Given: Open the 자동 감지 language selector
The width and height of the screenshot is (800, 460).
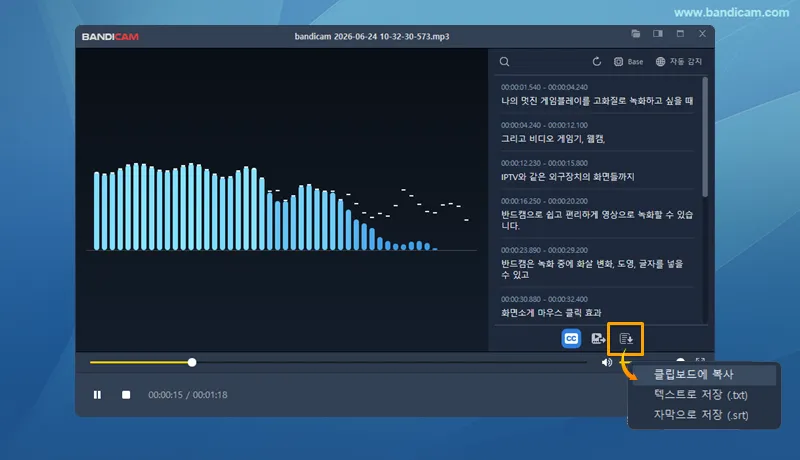Looking at the screenshot, I should point(679,62).
